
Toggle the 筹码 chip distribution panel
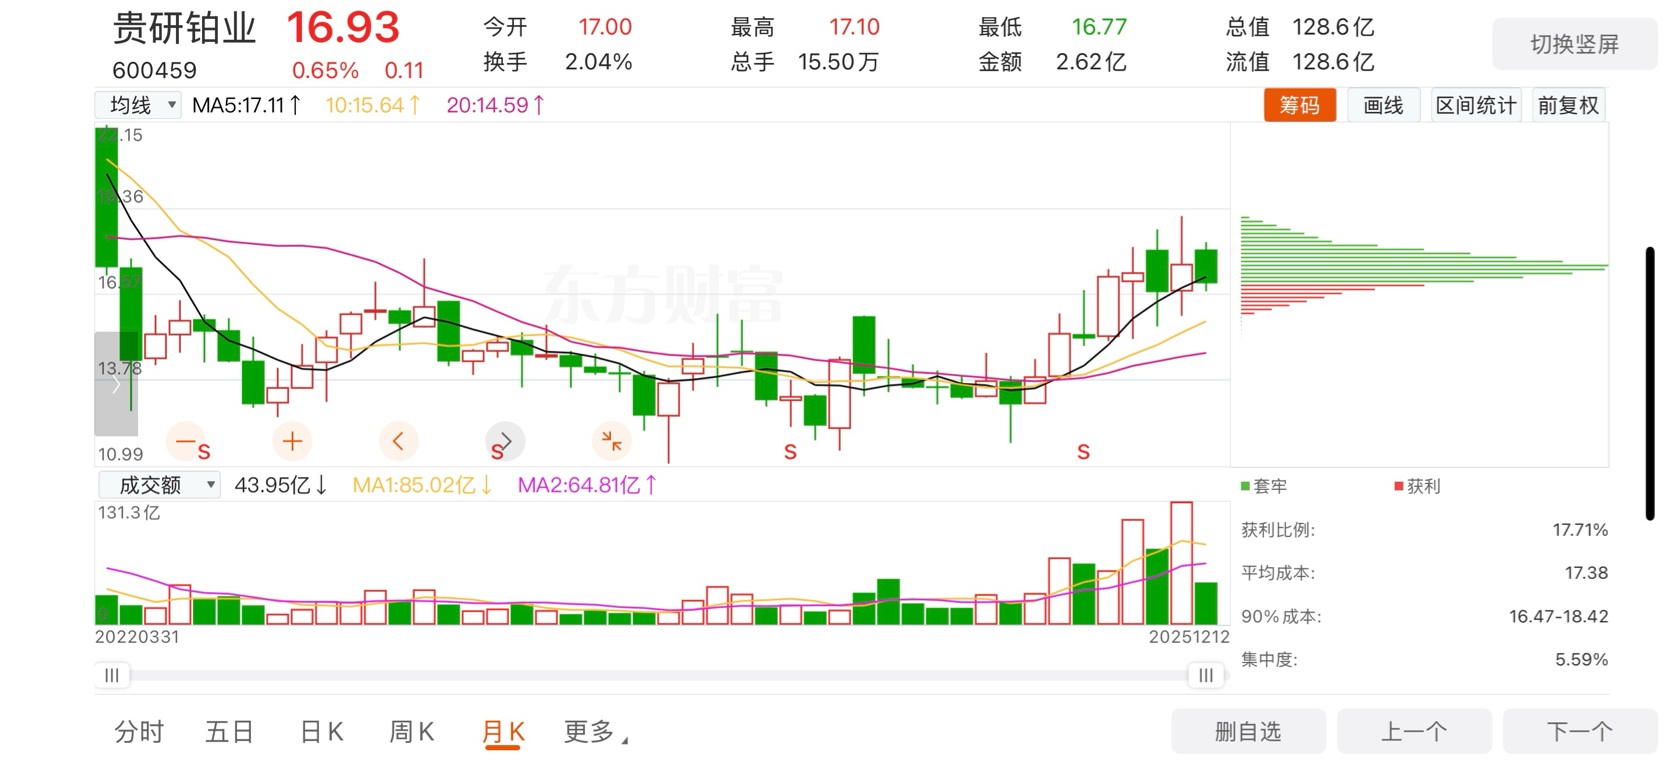tap(1300, 105)
